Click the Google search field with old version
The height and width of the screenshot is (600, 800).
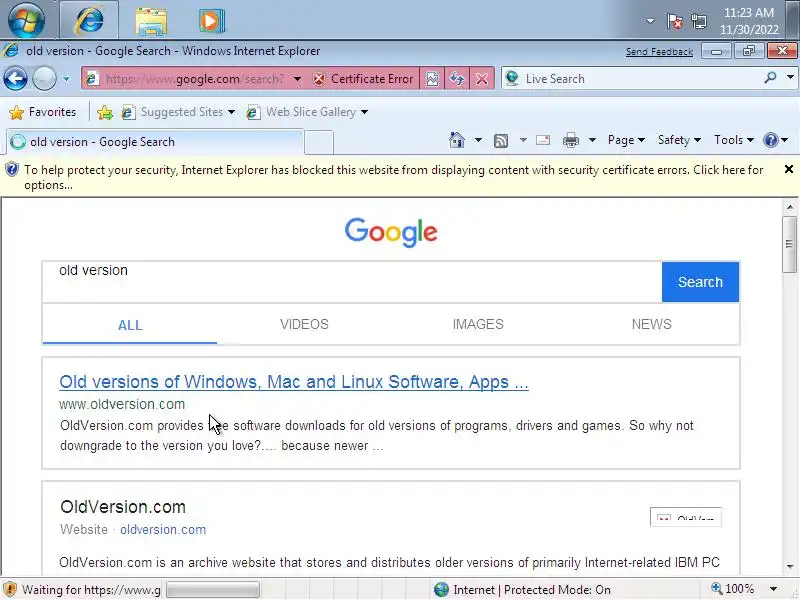[x=352, y=282]
